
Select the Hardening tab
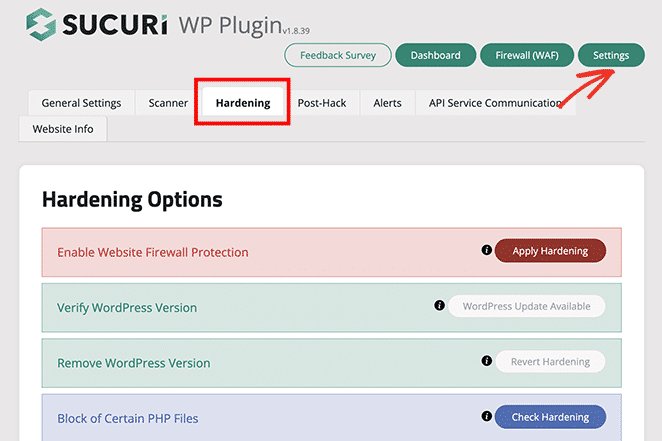(243, 103)
